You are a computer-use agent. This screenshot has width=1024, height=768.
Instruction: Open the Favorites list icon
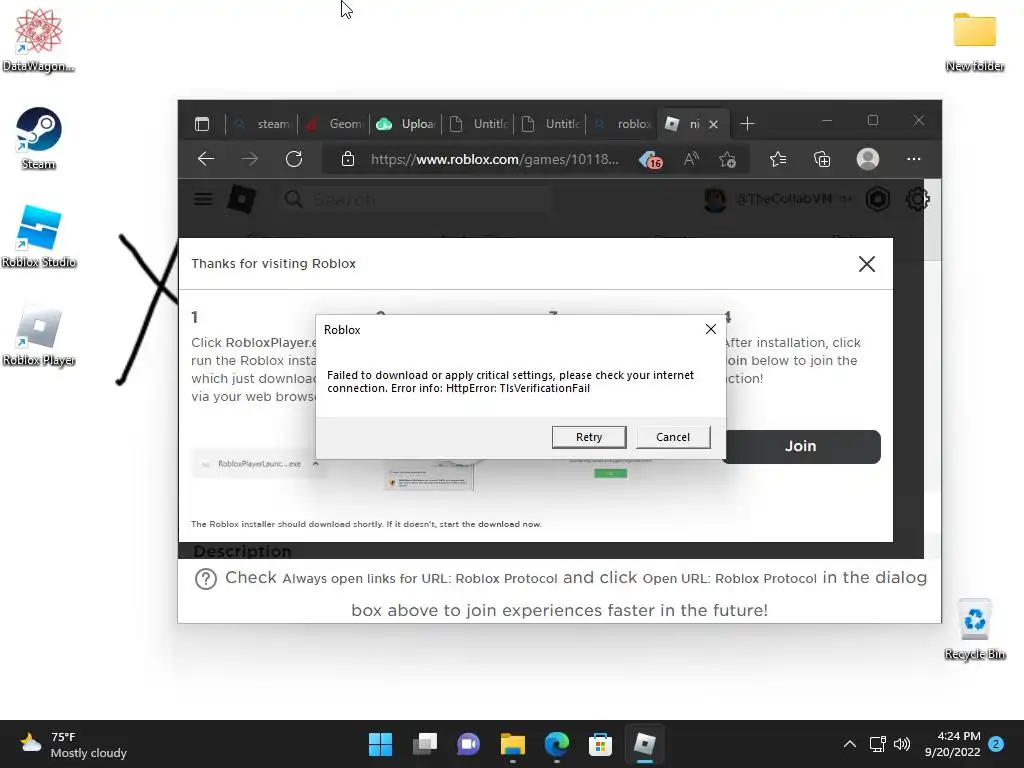(777, 159)
